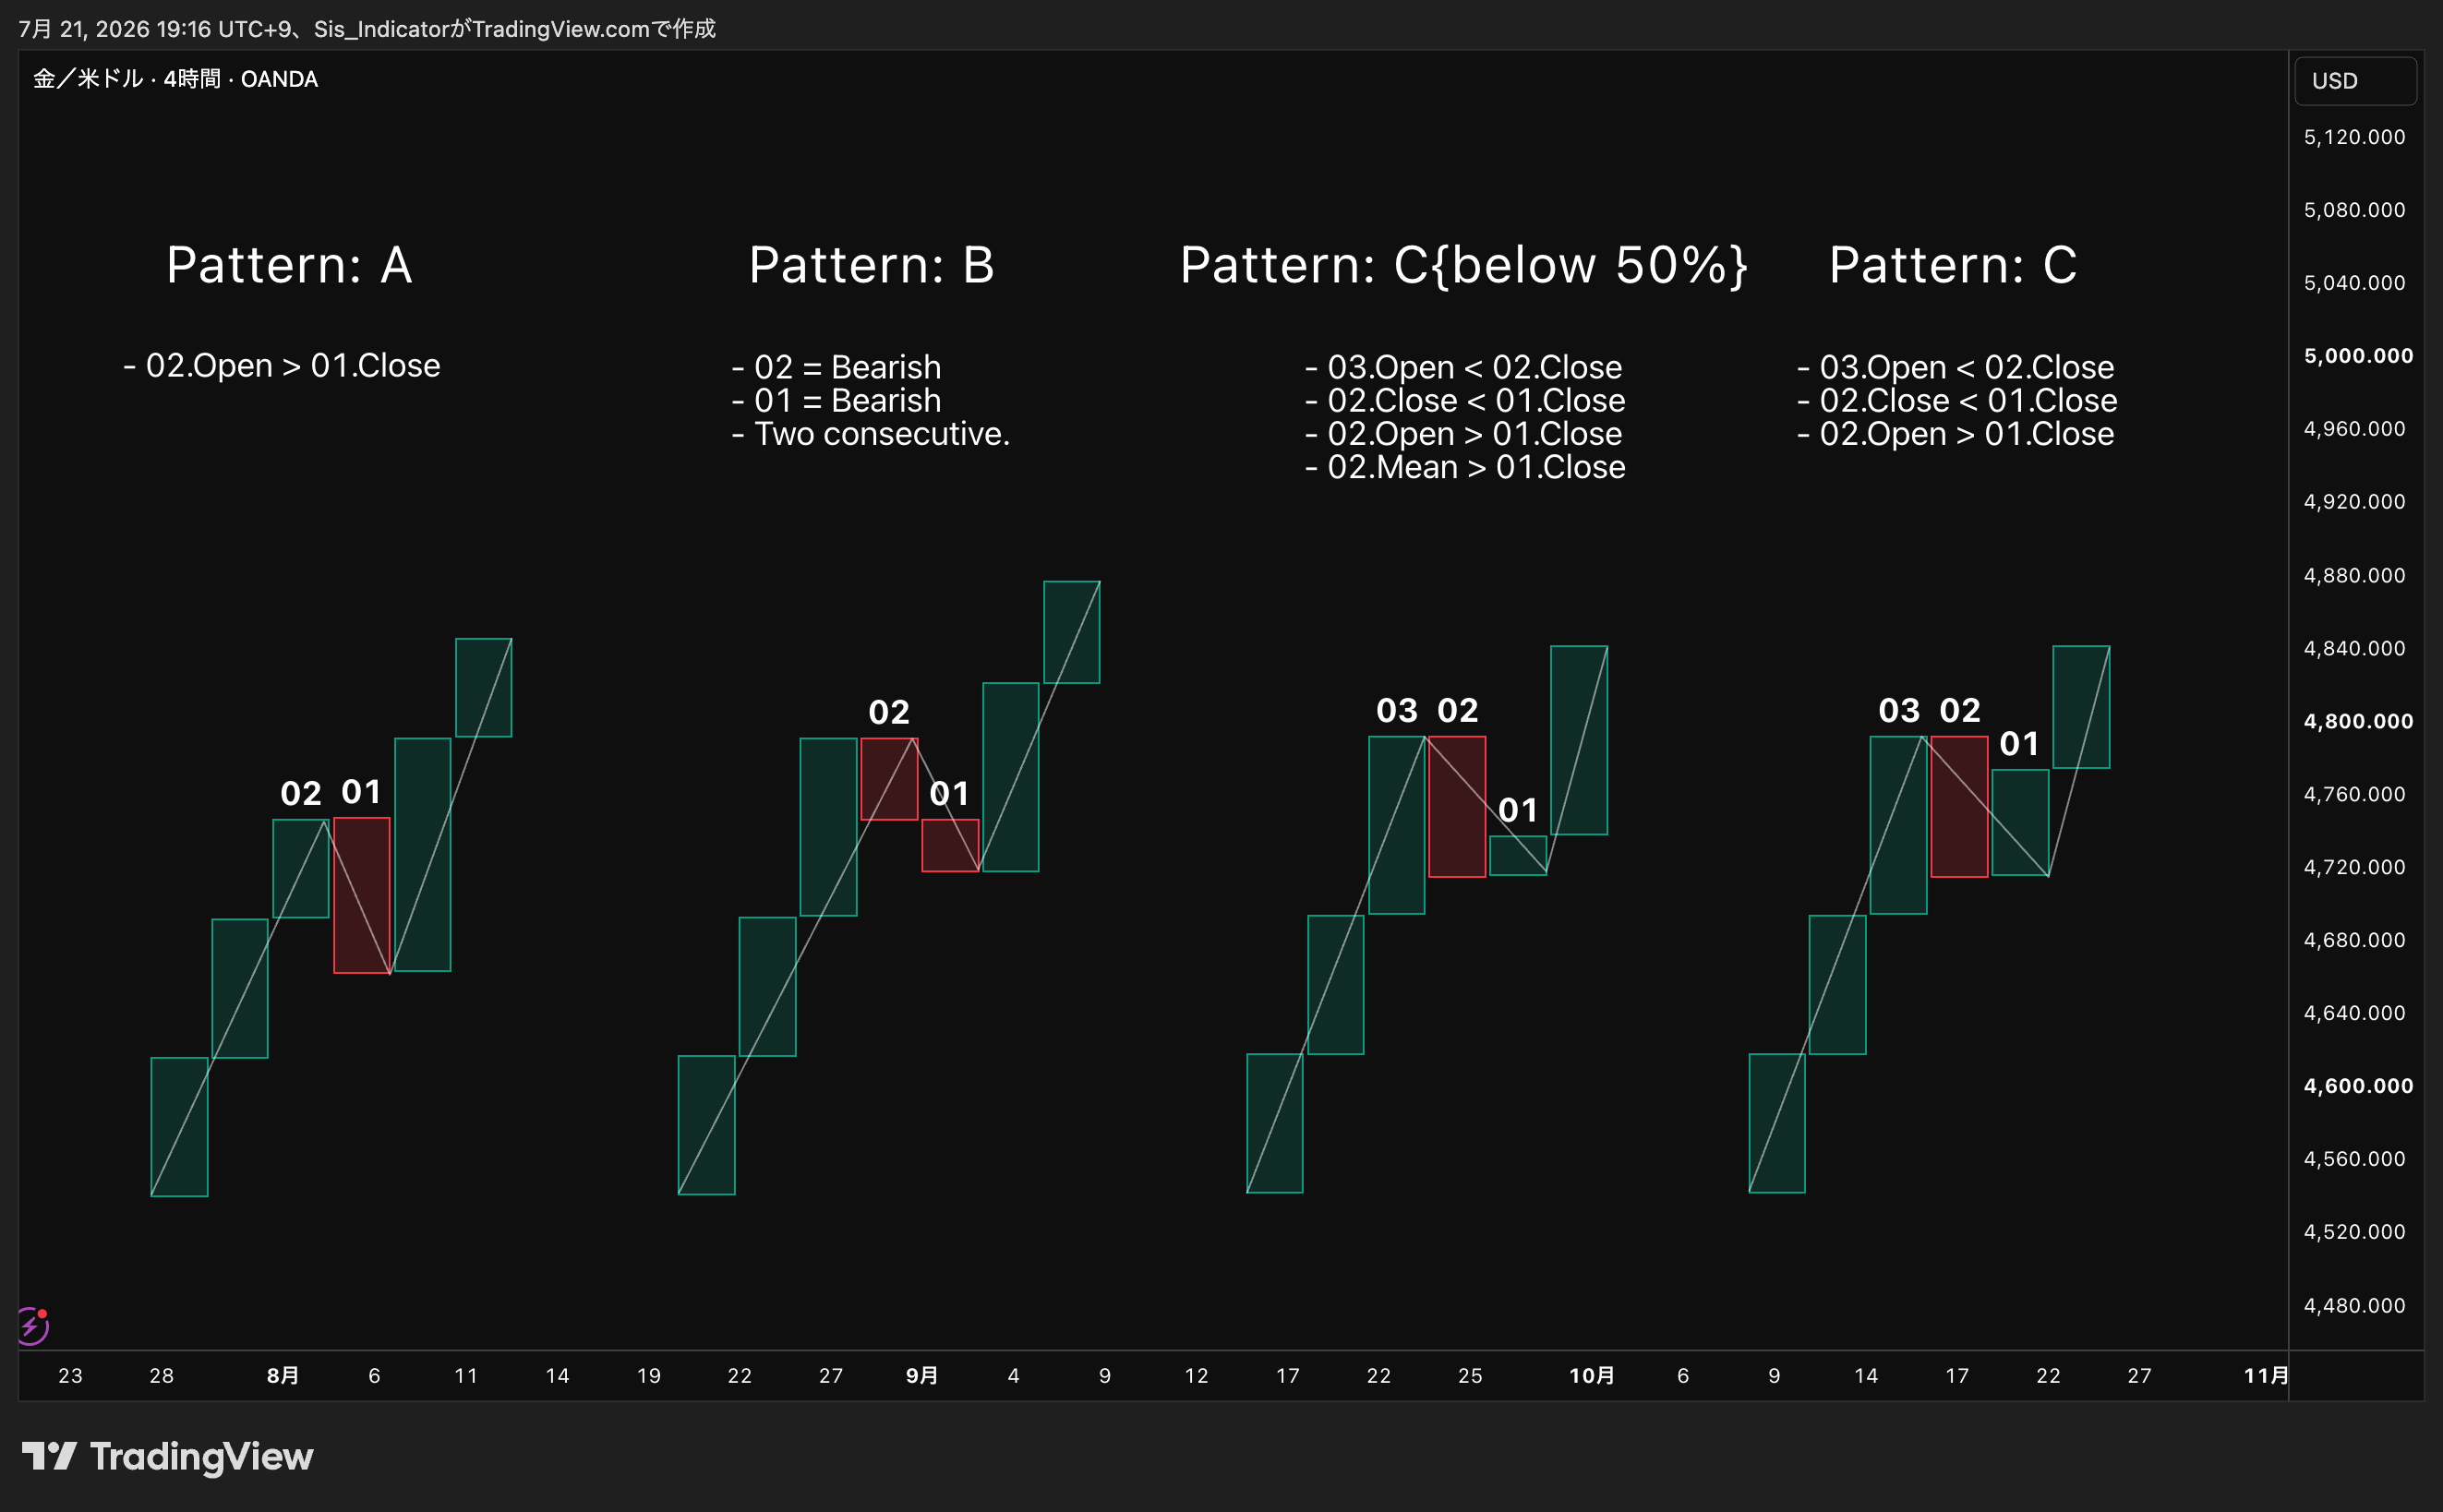
Task: Click the Pattern: C{below 50%} heading
Action: click(x=1464, y=266)
